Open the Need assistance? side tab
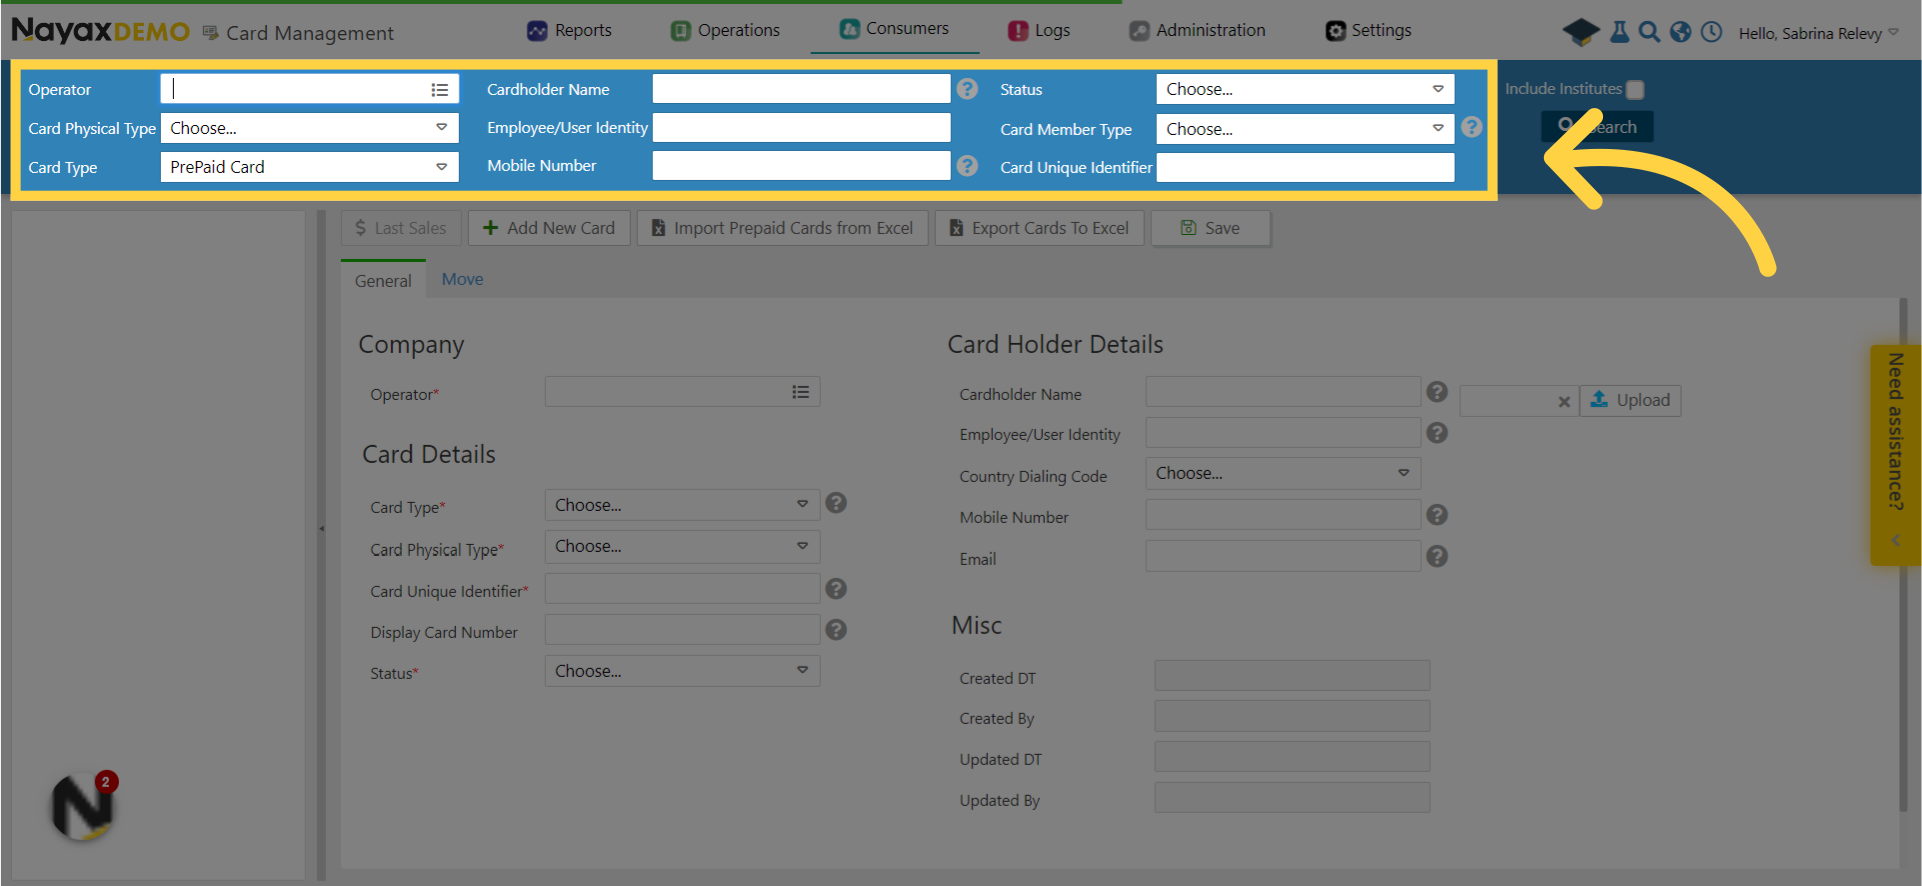This screenshot has height=886, width=1922. pyautogui.click(x=1895, y=455)
